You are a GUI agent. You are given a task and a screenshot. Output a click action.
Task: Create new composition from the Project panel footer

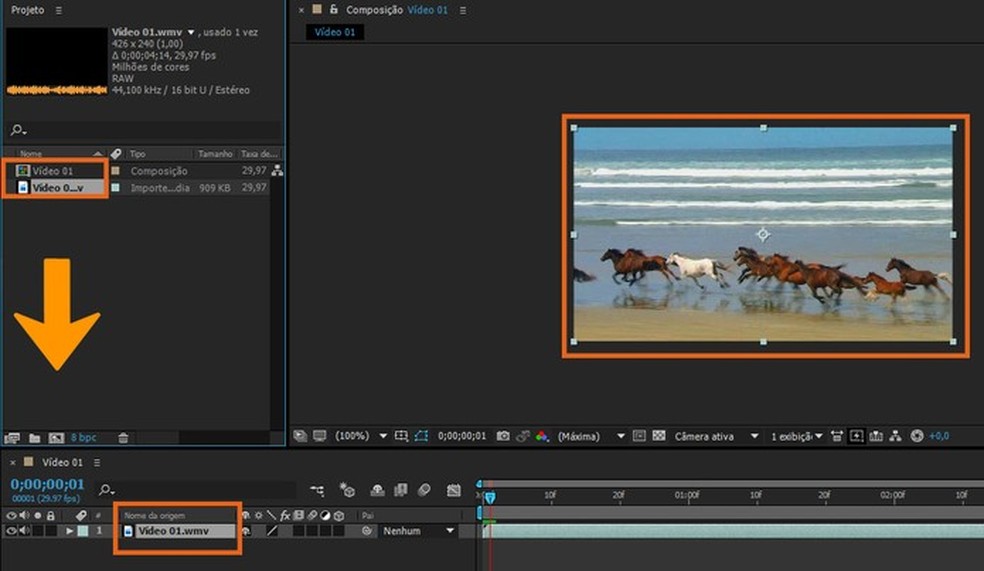56,438
